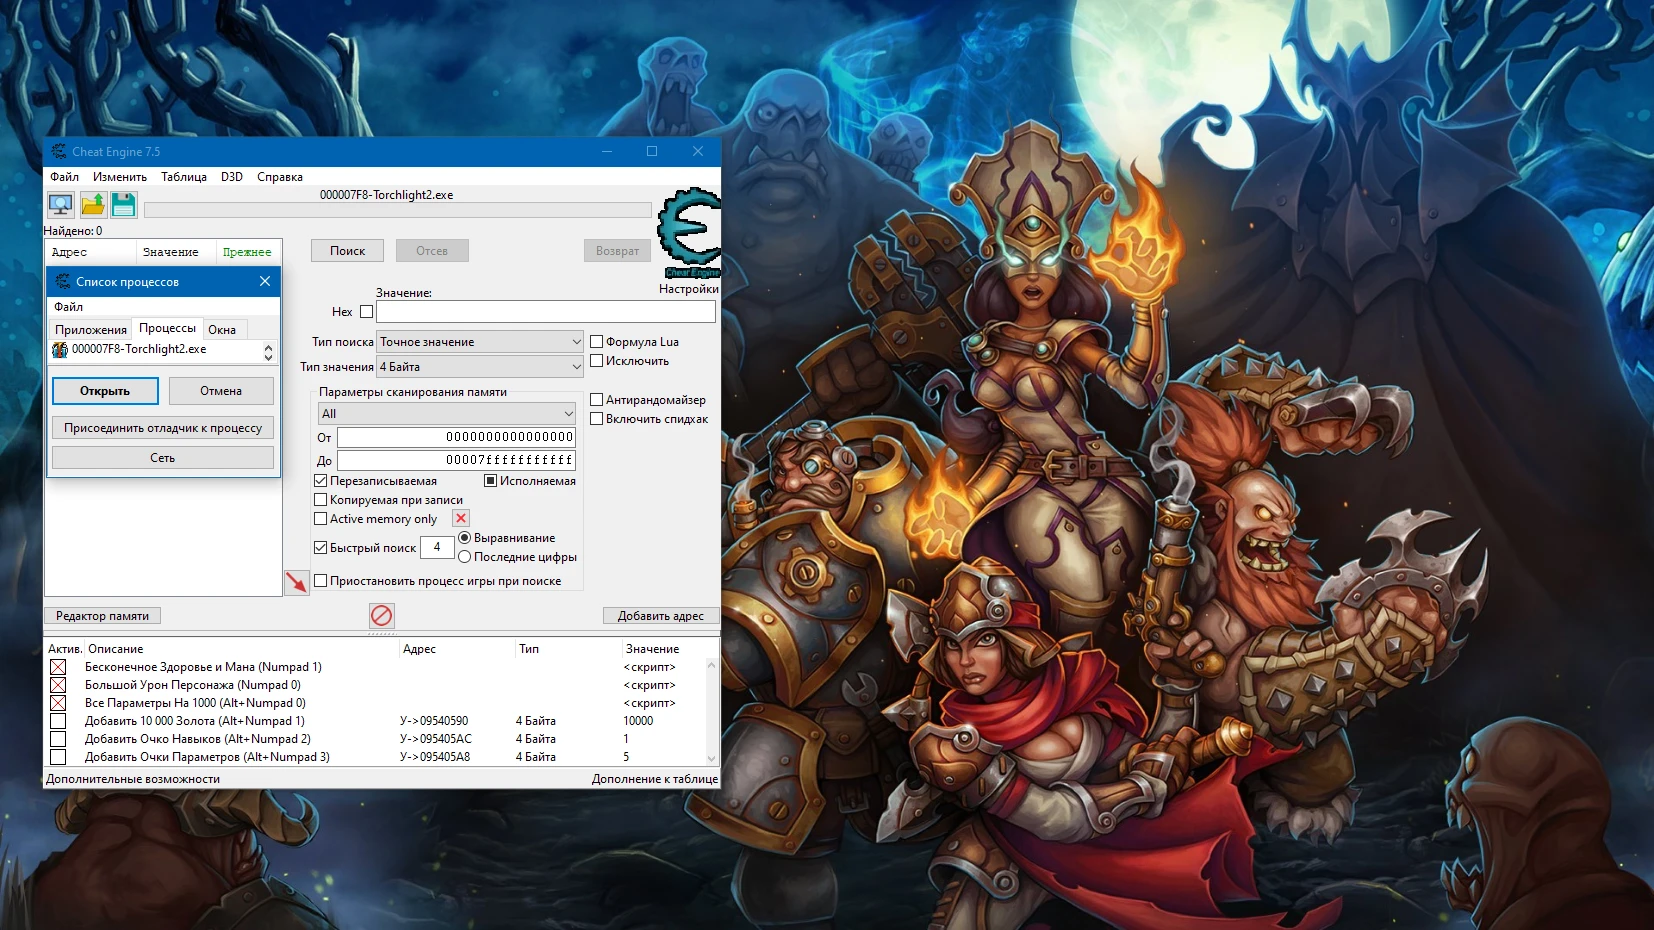The image size is (1654, 930).
Task: Select the Выравнивание radio button
Action: pyautogui.click(x=465, y=537)
